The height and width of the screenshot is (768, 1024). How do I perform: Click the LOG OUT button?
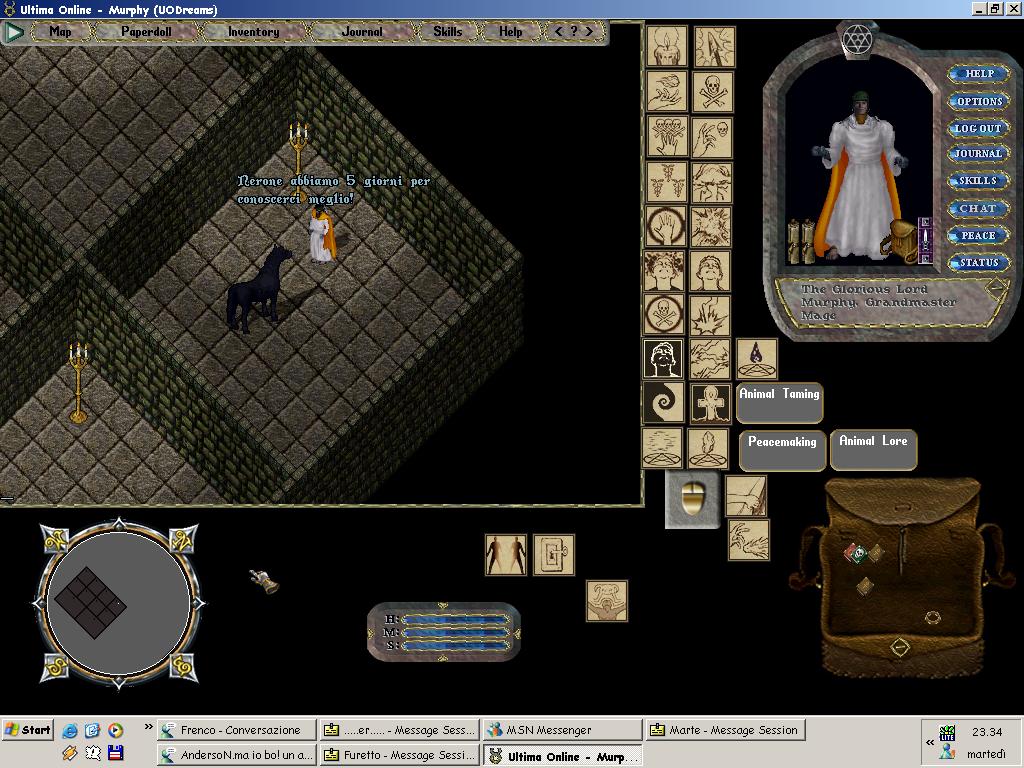point(978,128)
